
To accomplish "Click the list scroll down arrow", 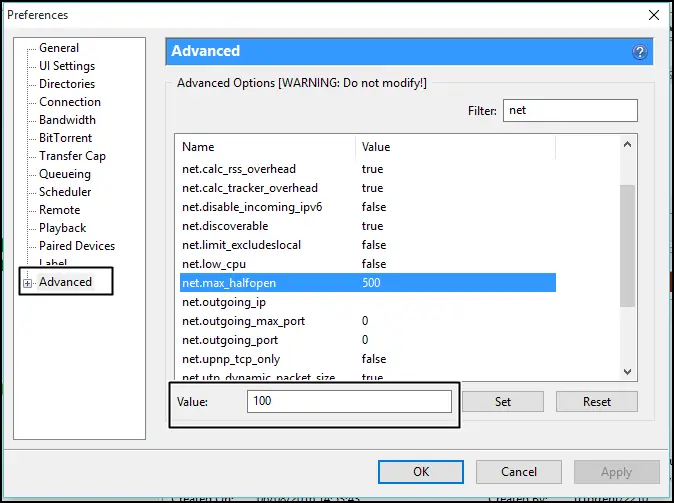I will [x=627, y=371].
